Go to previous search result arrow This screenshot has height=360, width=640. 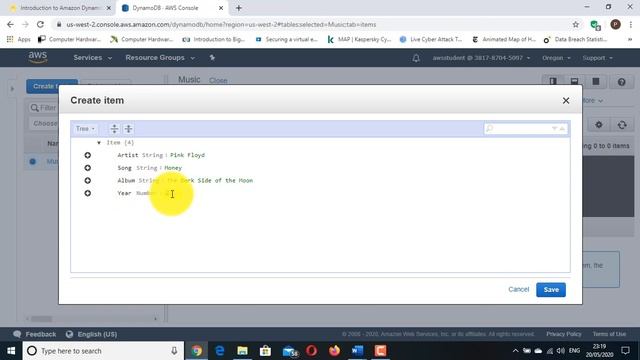[562, 129]
